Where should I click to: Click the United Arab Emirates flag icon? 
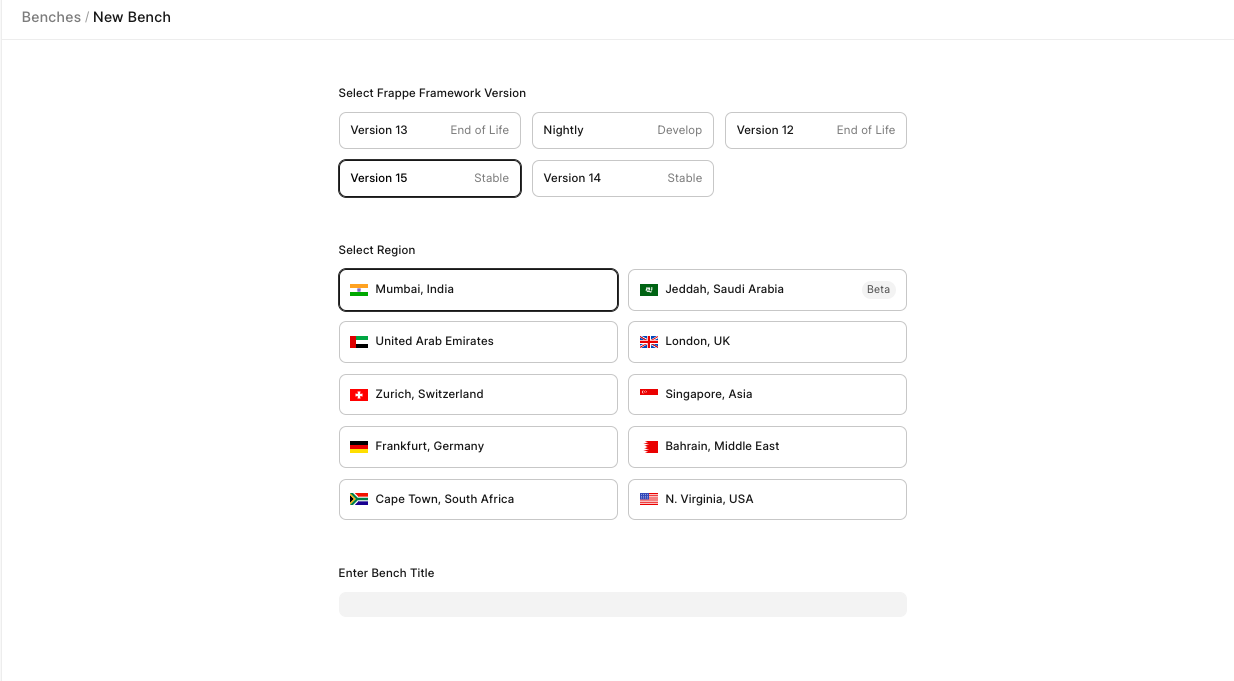pyautogui.click(x=358, y=342)
